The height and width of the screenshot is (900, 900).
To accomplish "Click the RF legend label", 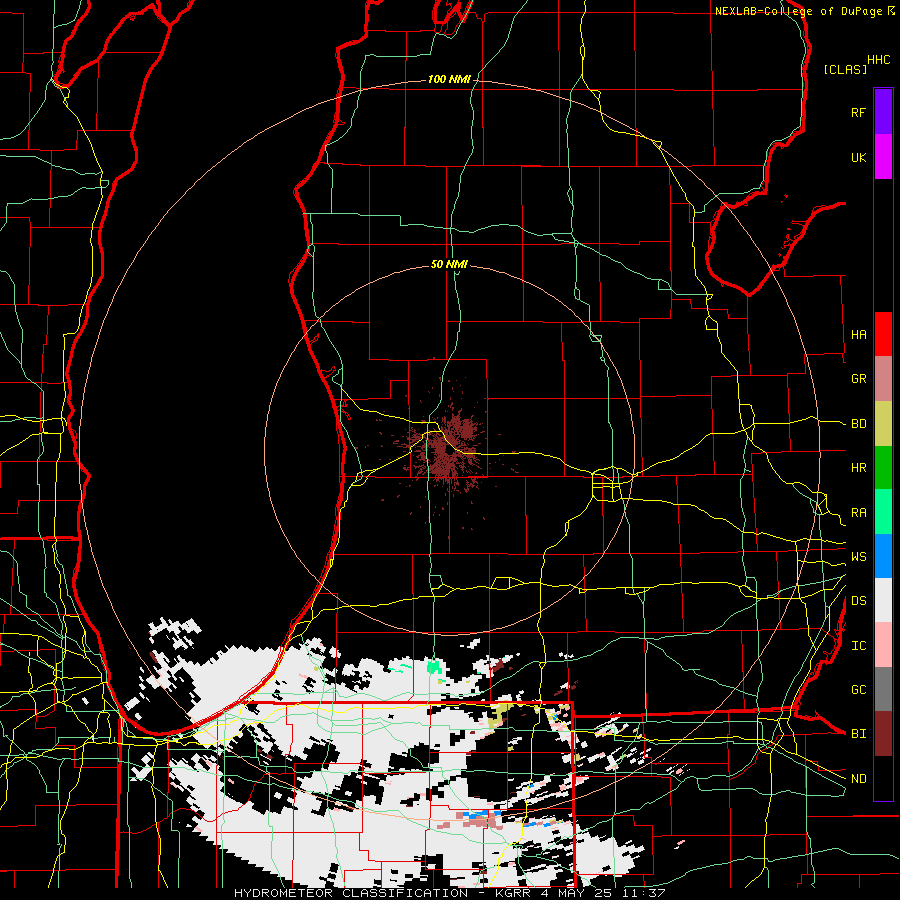I will [x=859, y=112].
